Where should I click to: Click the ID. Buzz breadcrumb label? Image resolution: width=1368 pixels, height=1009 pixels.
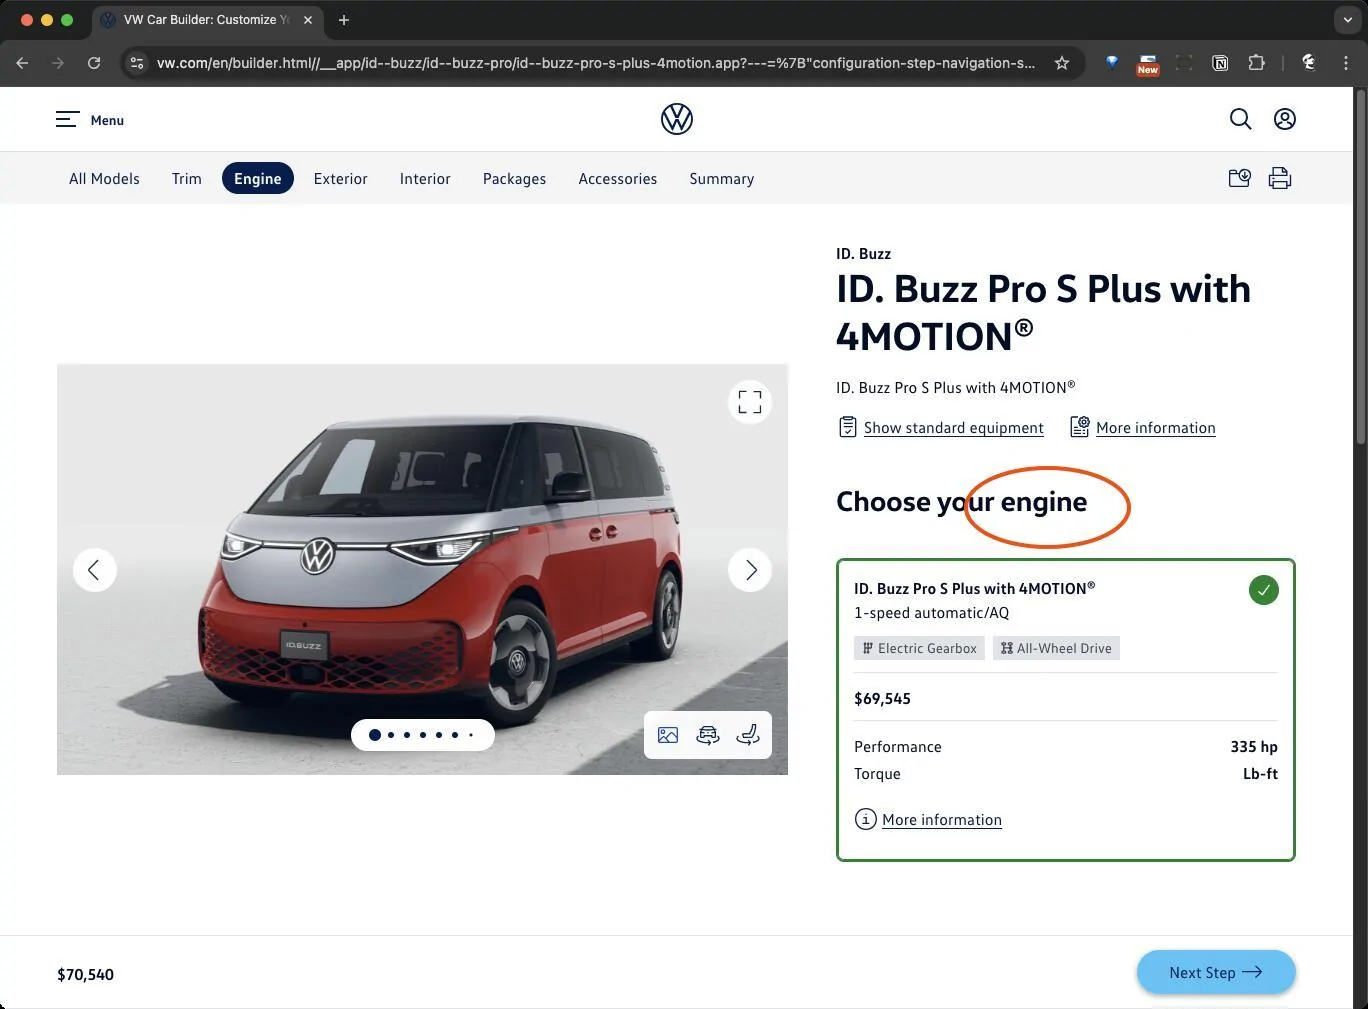click(x=863, y=254)
